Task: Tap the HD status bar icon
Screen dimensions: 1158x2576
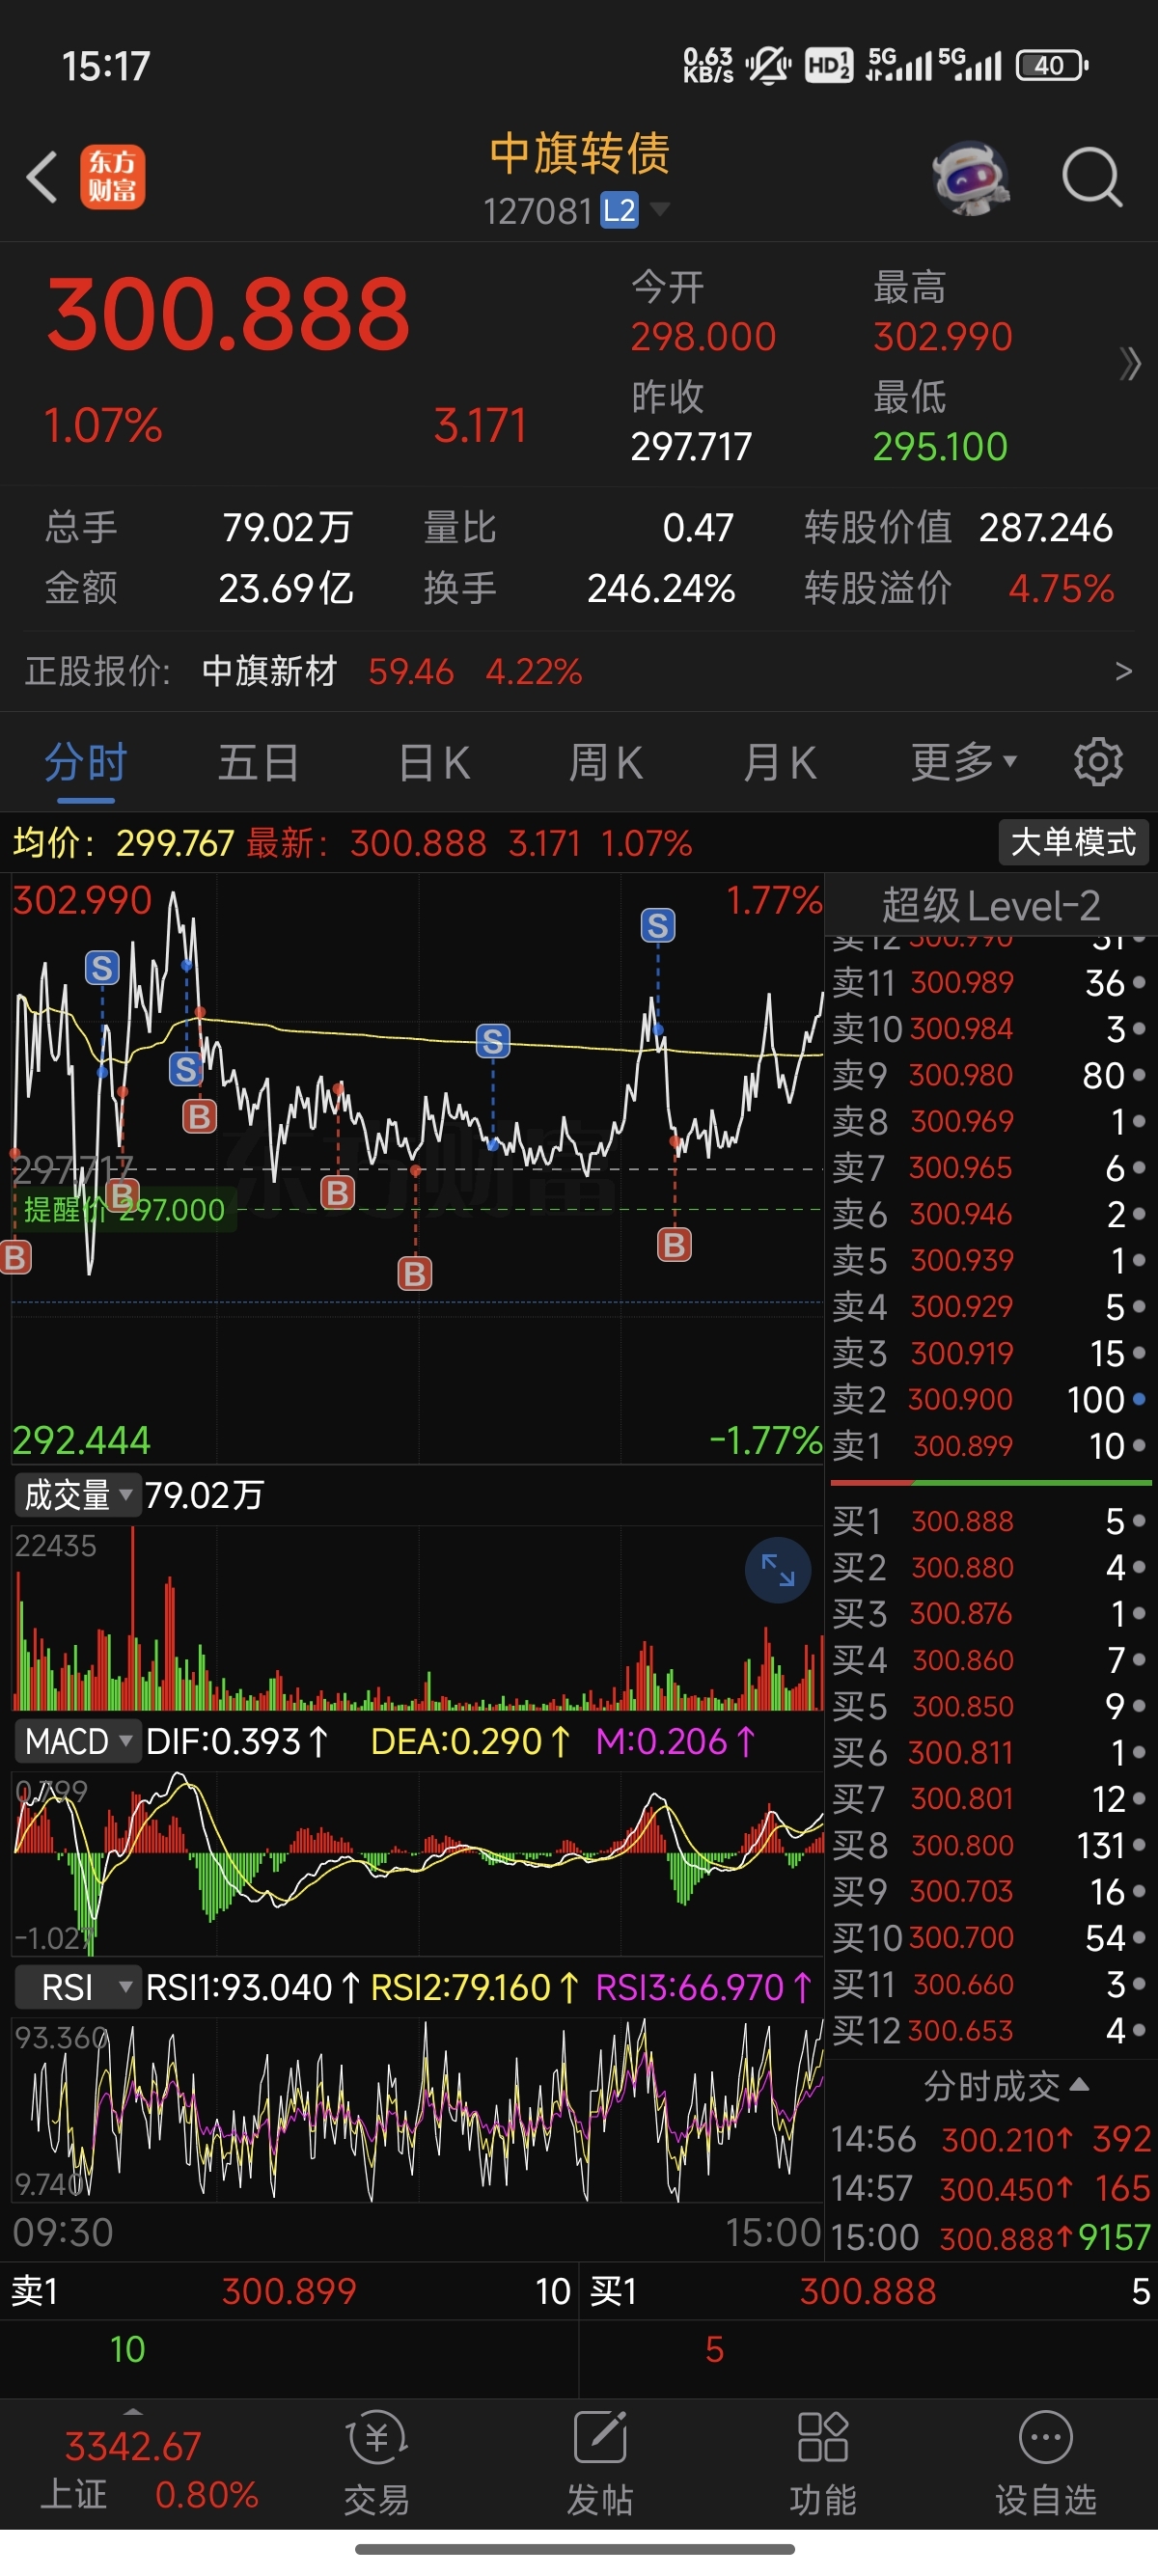Action: tap(829, 66)
